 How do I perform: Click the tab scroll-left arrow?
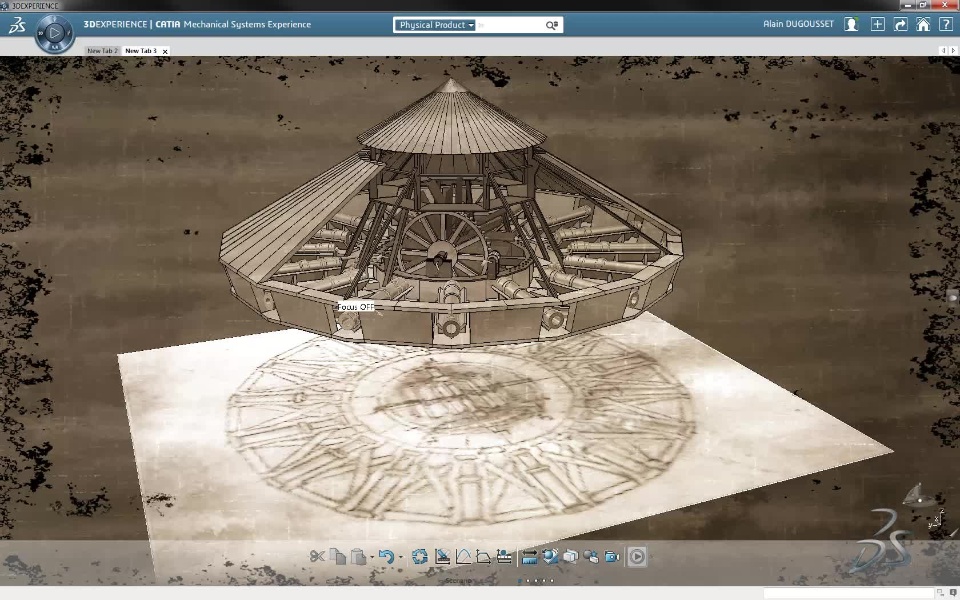(943, 50)
